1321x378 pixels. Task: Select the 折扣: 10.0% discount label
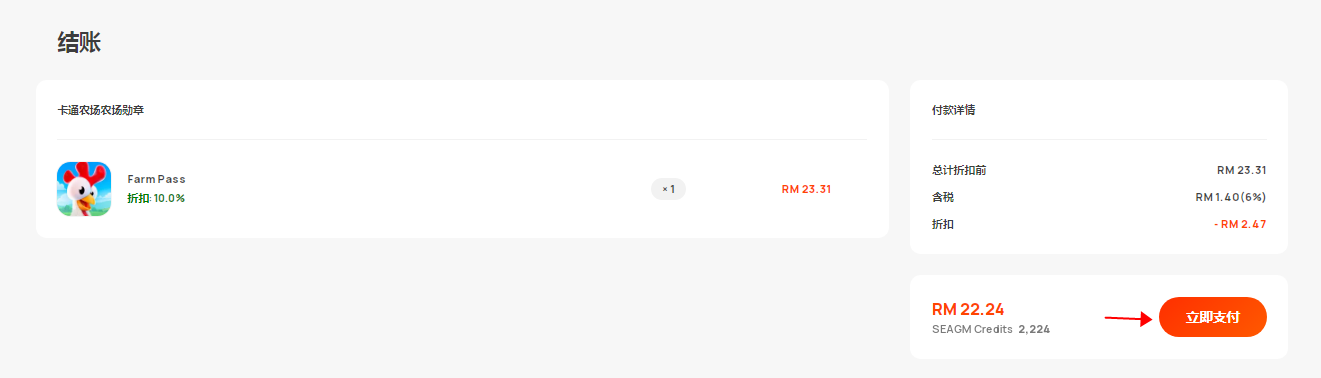[x=156, y=198]
